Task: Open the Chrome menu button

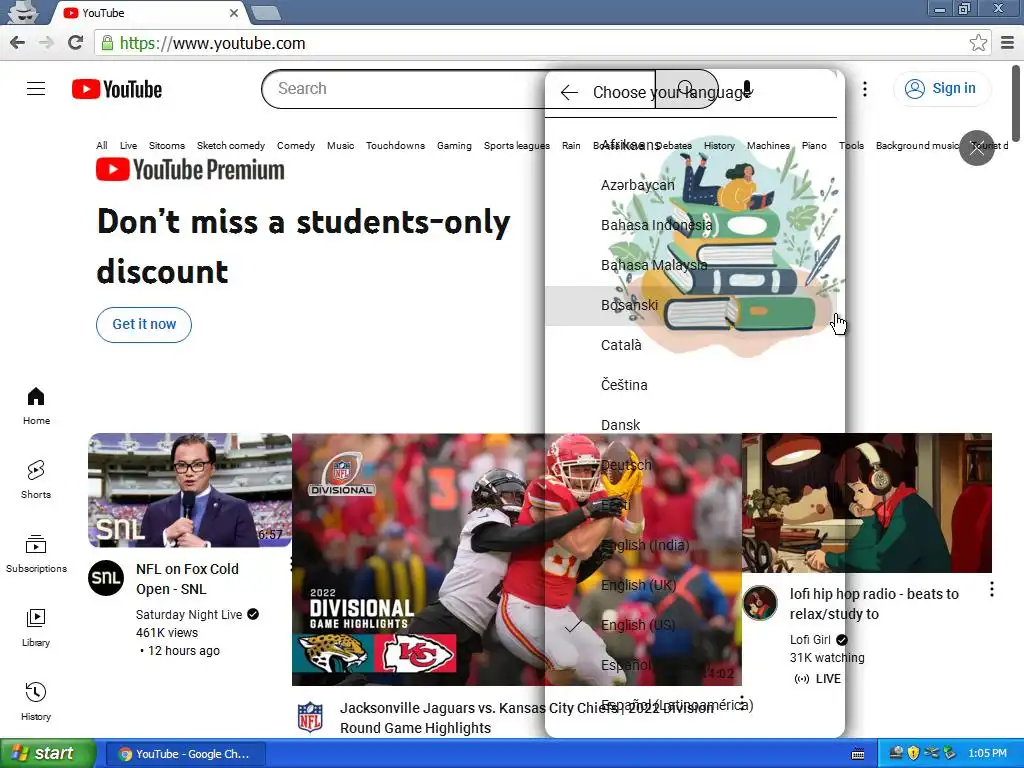Action: (x=1008, y=43)
